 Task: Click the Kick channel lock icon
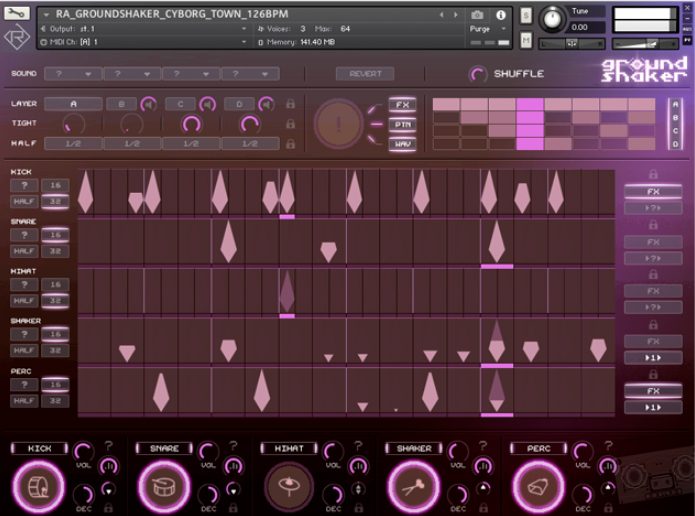click(x=108, y=507)
